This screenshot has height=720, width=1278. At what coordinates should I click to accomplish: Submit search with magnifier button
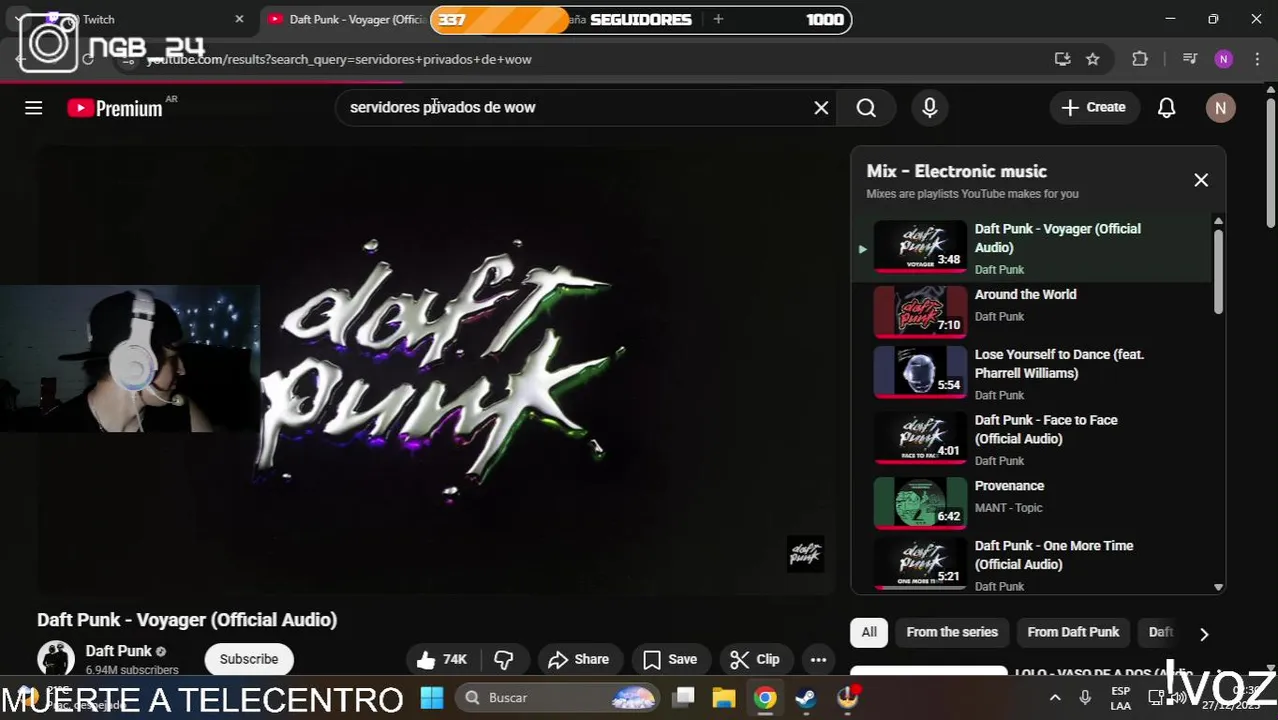pos(866,108)
